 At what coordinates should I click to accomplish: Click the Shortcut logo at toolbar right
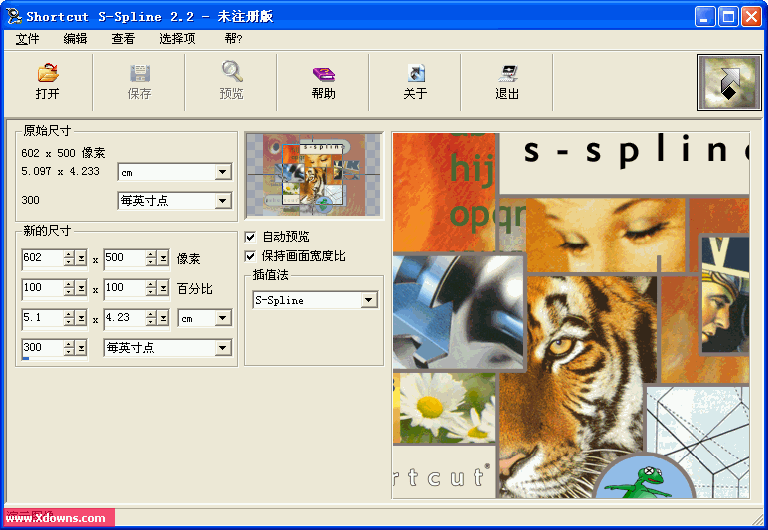click(x=729, y=82)
